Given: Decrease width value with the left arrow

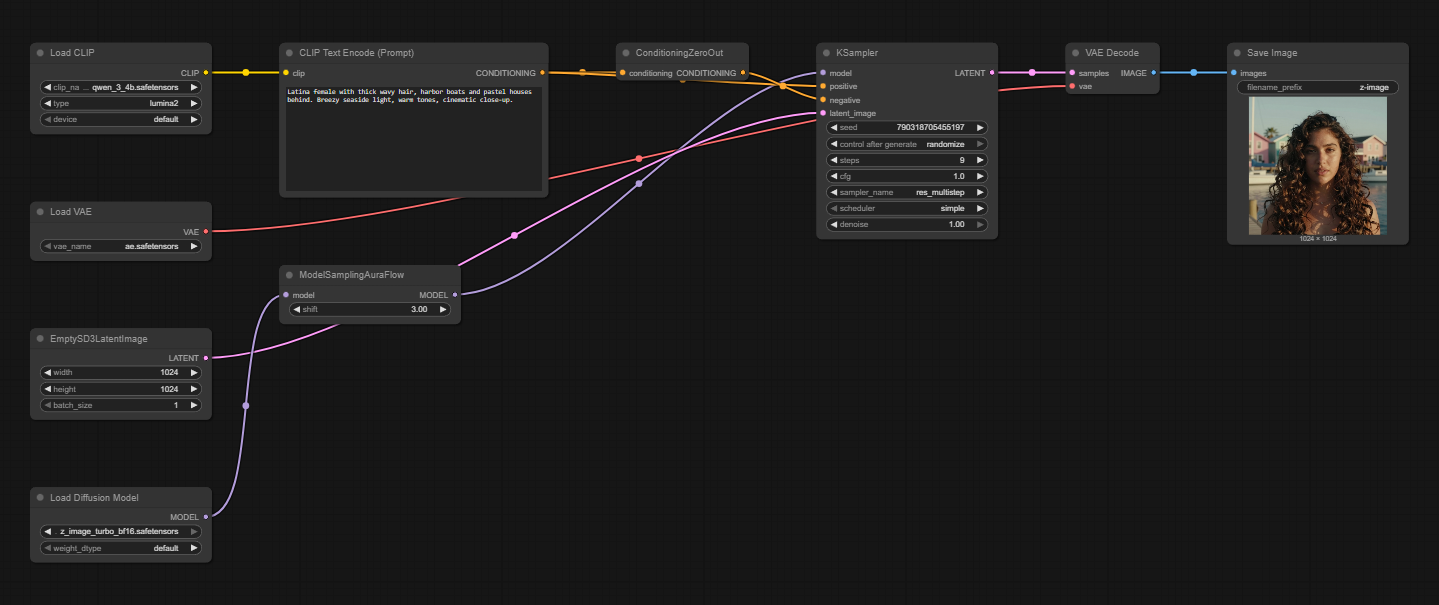Looking at the screenshot, I should point(47,373).
